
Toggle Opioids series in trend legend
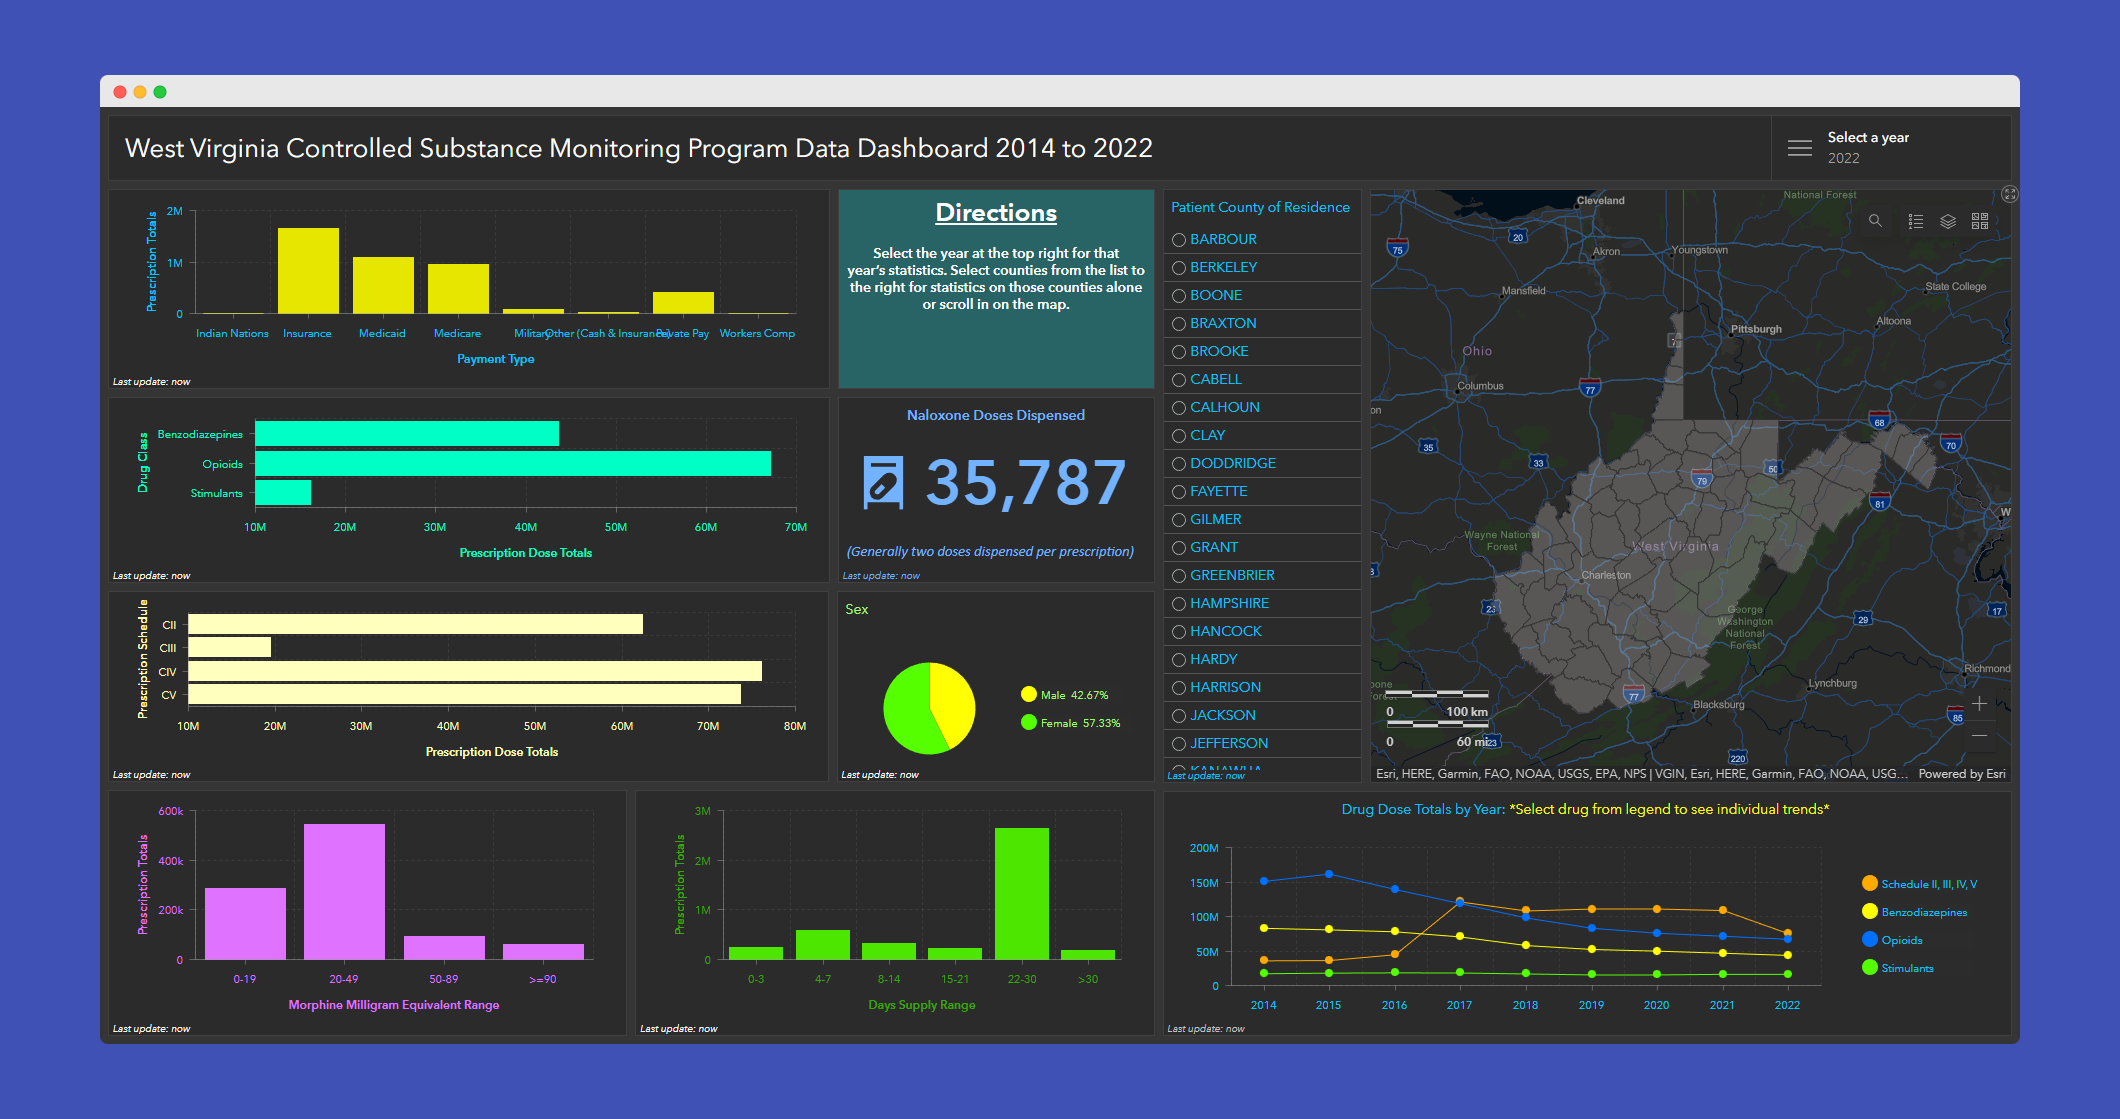tap(1901, 940)
